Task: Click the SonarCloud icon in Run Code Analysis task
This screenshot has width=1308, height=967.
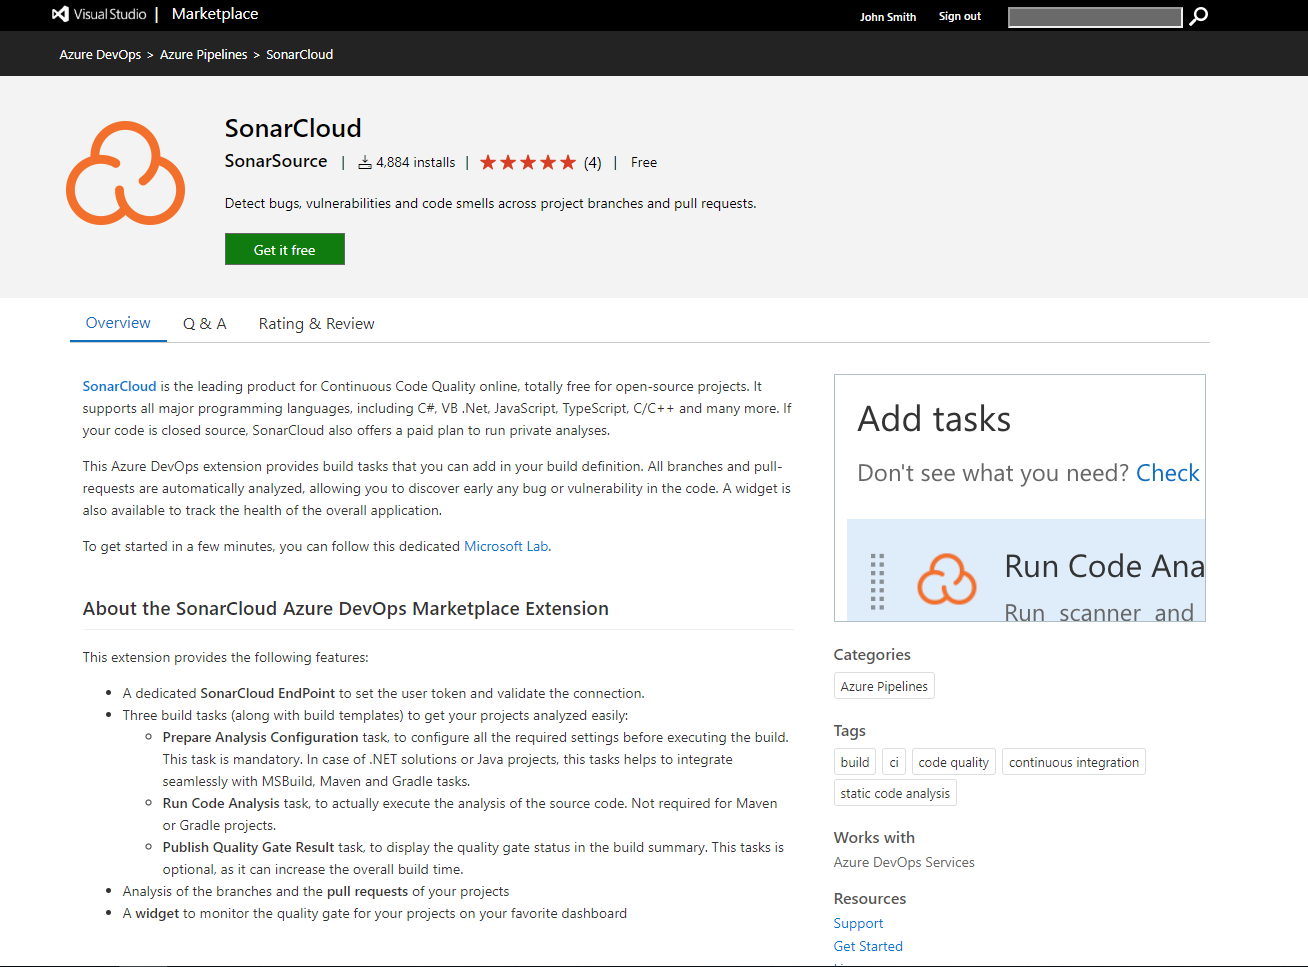Action: pyautogui.click(x=947, y=579)
